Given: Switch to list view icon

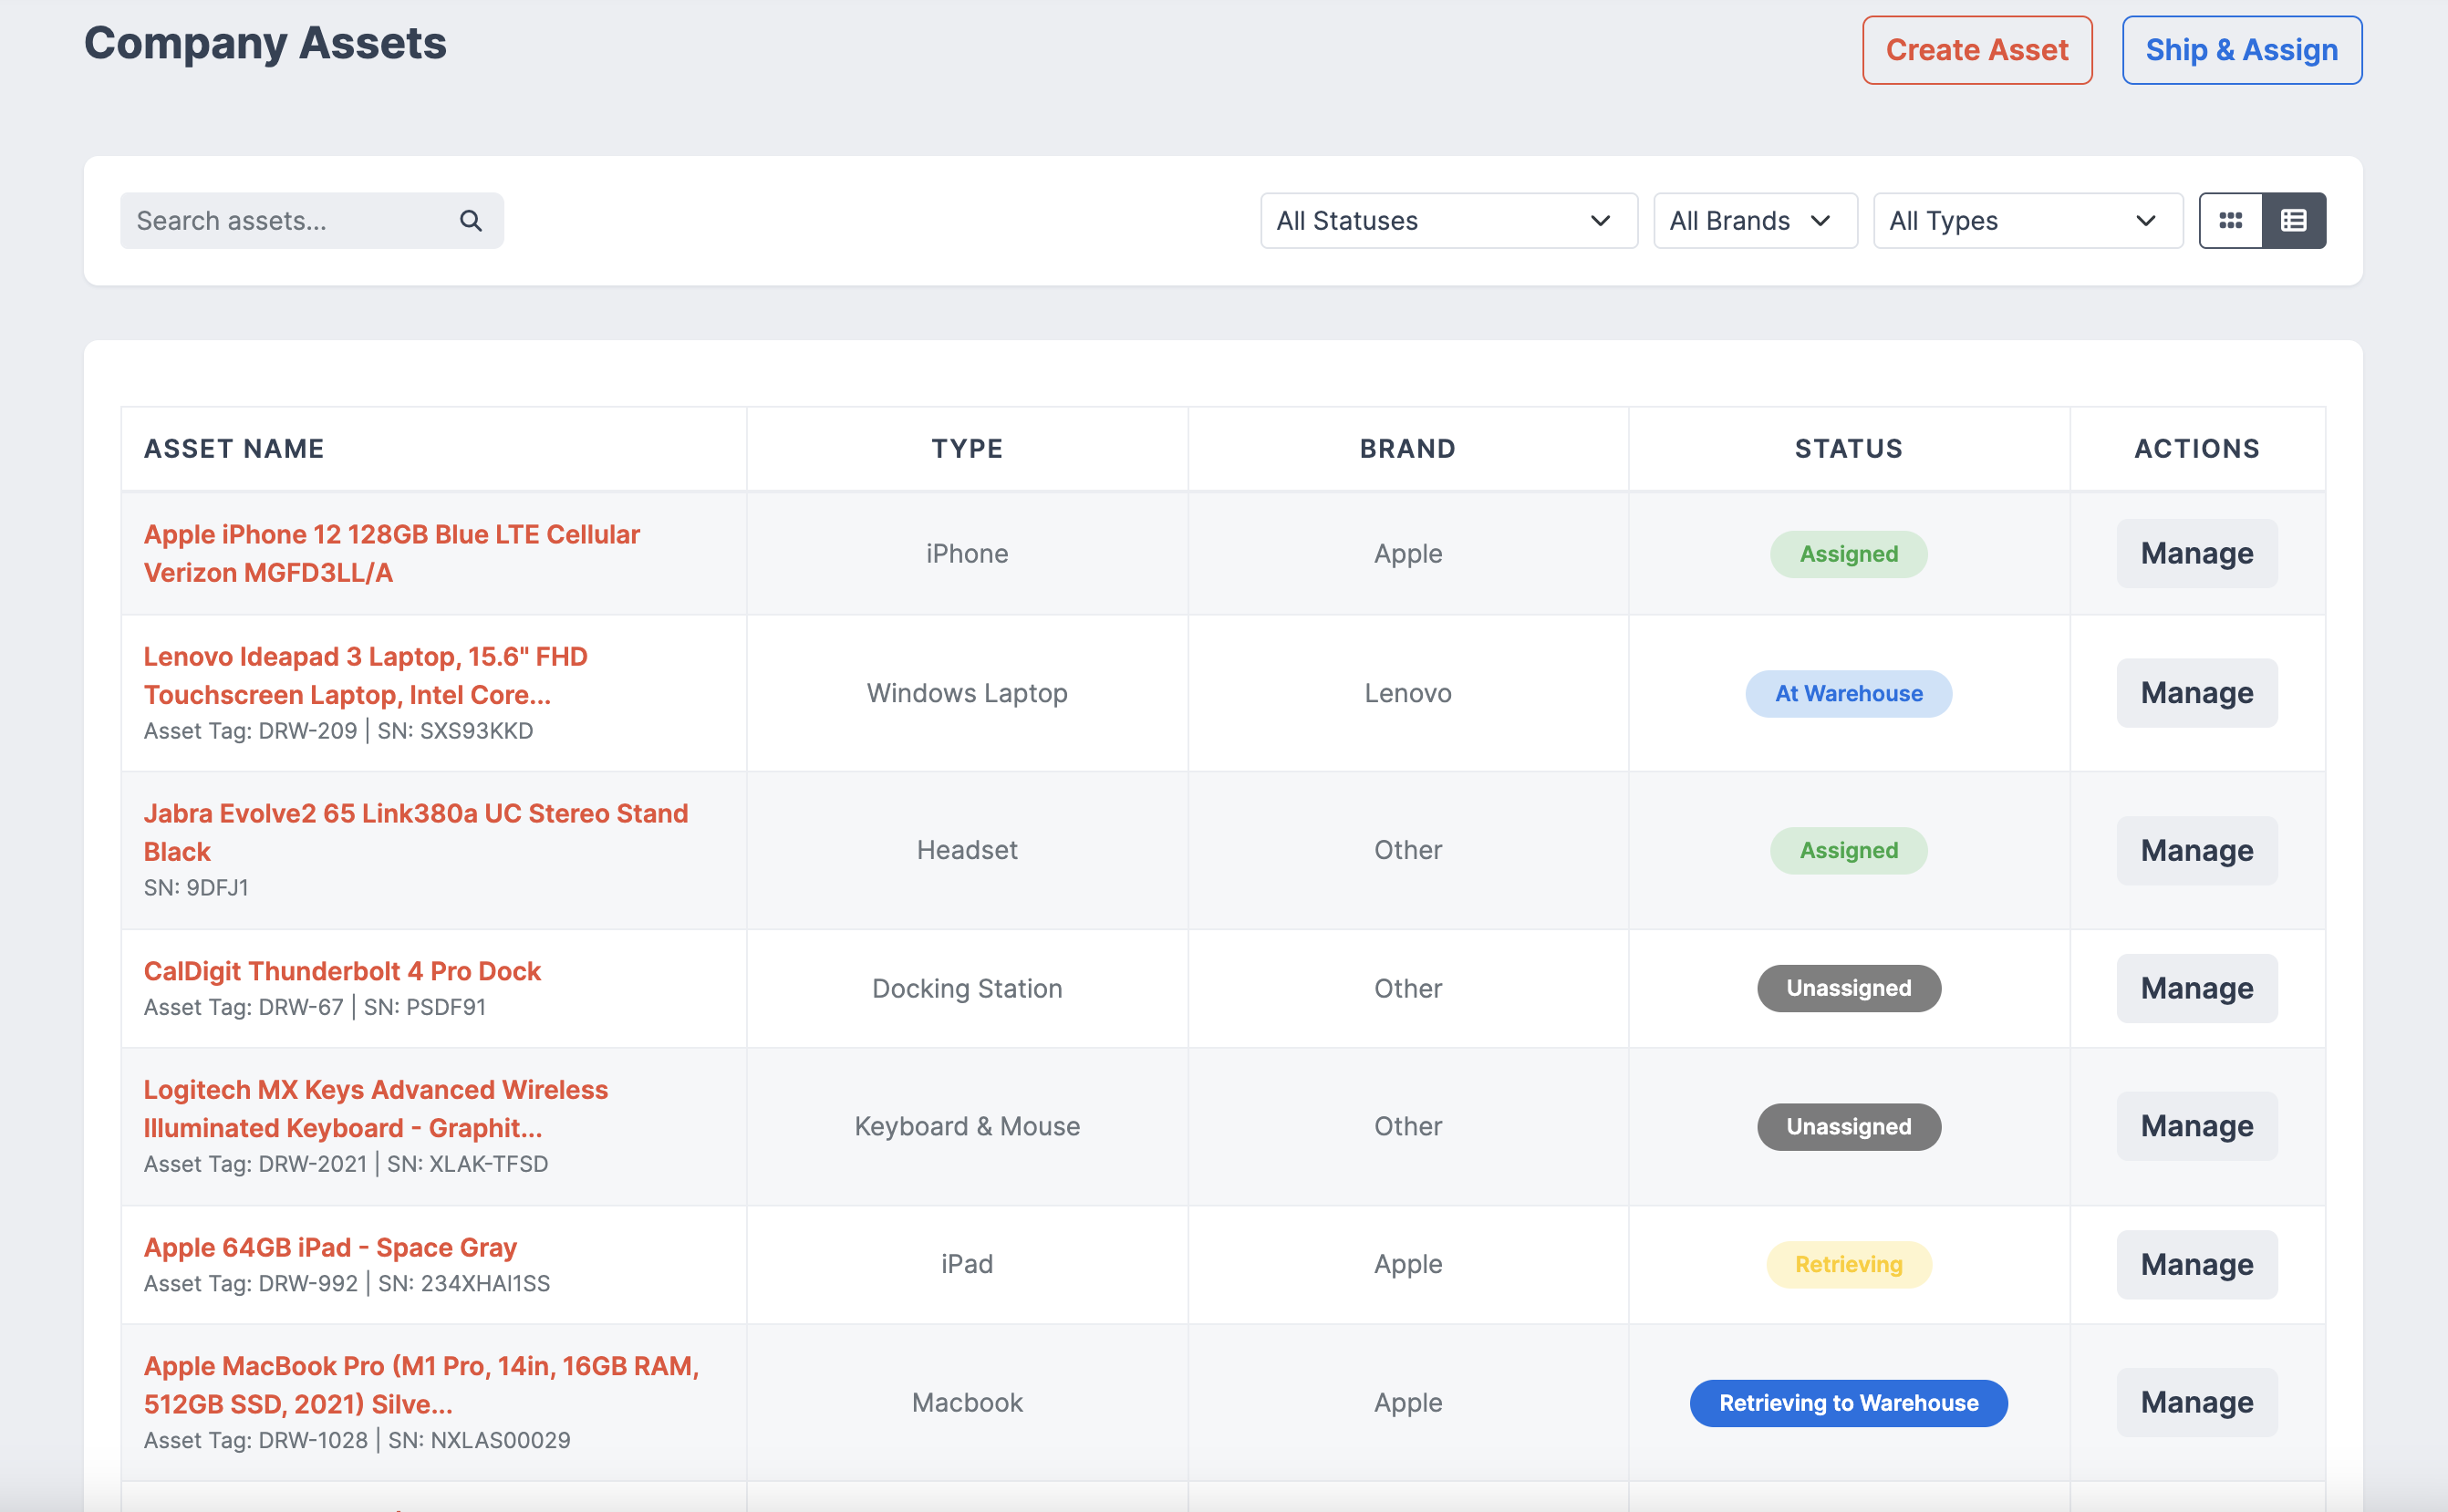Looking at the screenshot, I should (2294, 221).
